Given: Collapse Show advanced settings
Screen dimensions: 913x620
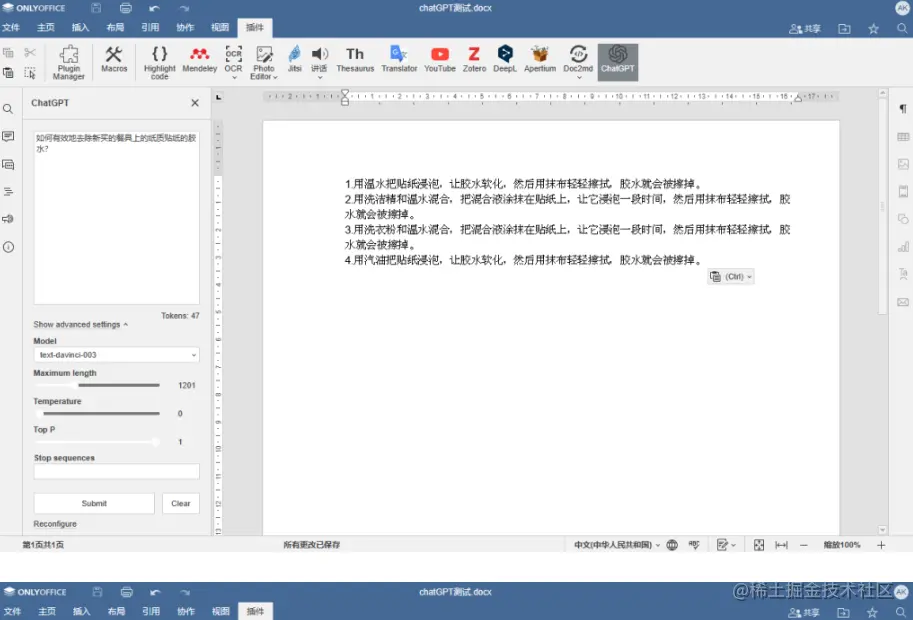Looking at the screenshot, I should coord(80,324).
